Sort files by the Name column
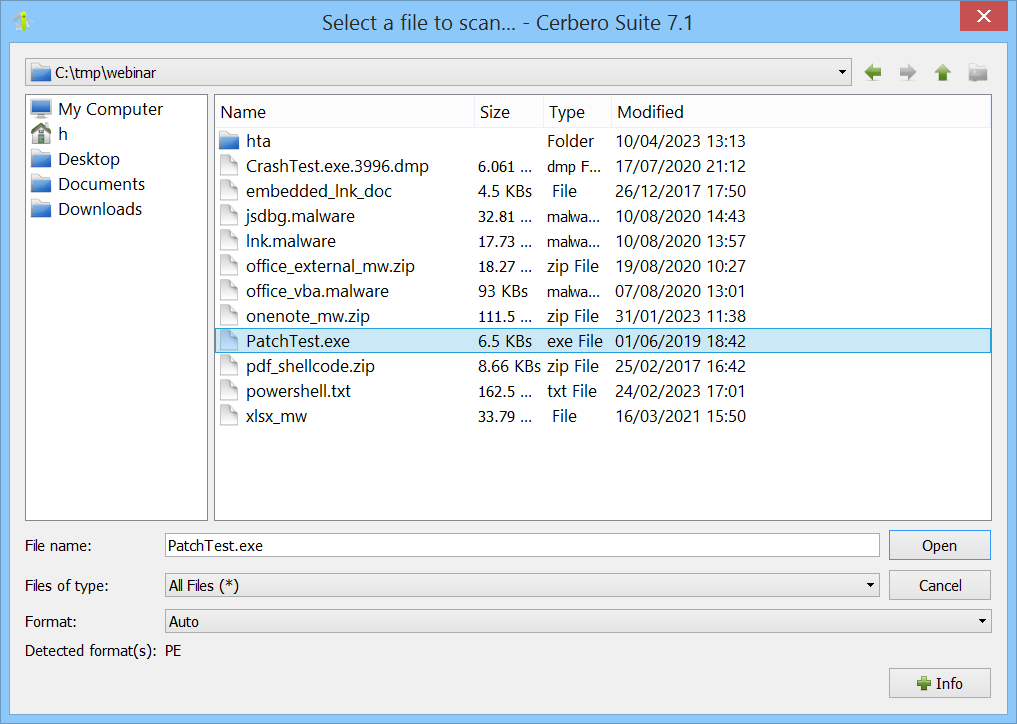The width and height of the screenshot is (1017, 724). (344, 112)
